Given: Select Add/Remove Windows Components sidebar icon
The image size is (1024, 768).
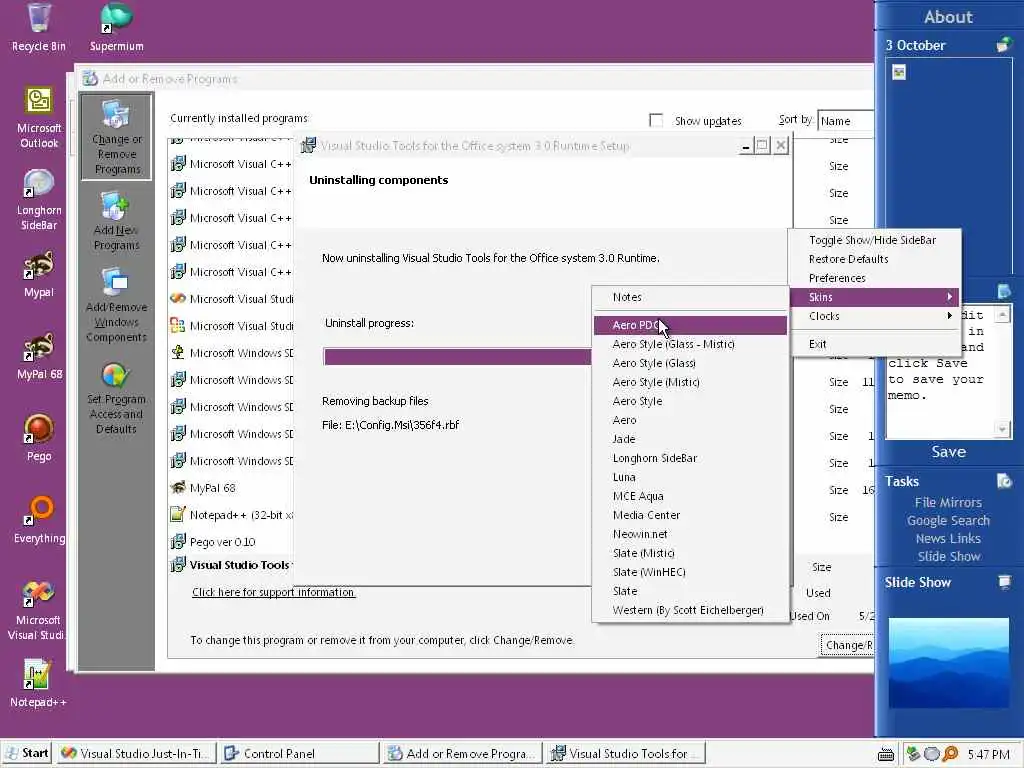Looking at the screenshot, I should [x=116, y=306].
